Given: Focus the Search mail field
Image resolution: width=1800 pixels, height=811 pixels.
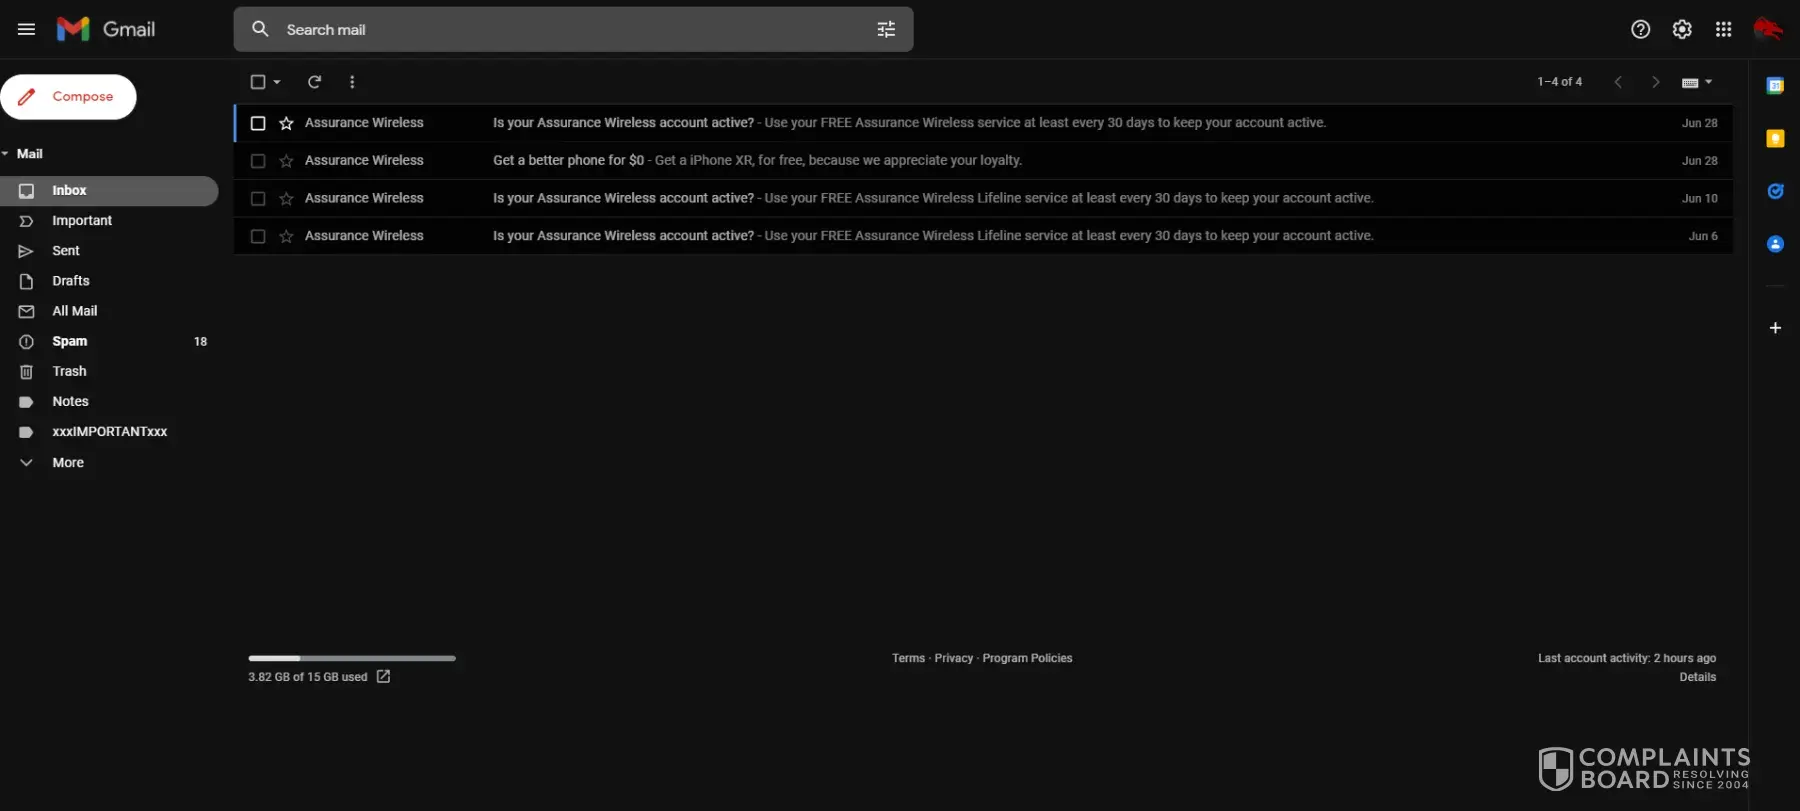Looking at the screenshot, I should (573, 30).
